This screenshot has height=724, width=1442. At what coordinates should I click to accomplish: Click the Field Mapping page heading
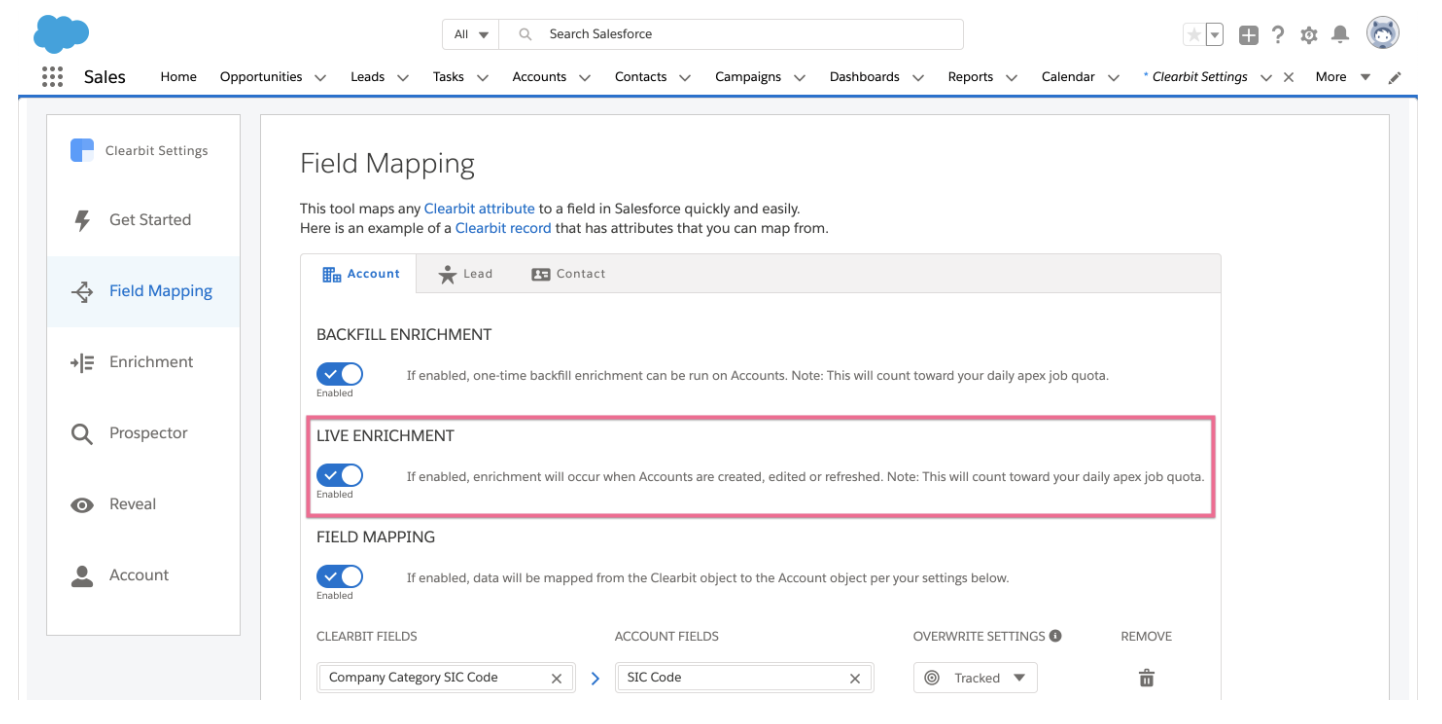pos(387,163)
